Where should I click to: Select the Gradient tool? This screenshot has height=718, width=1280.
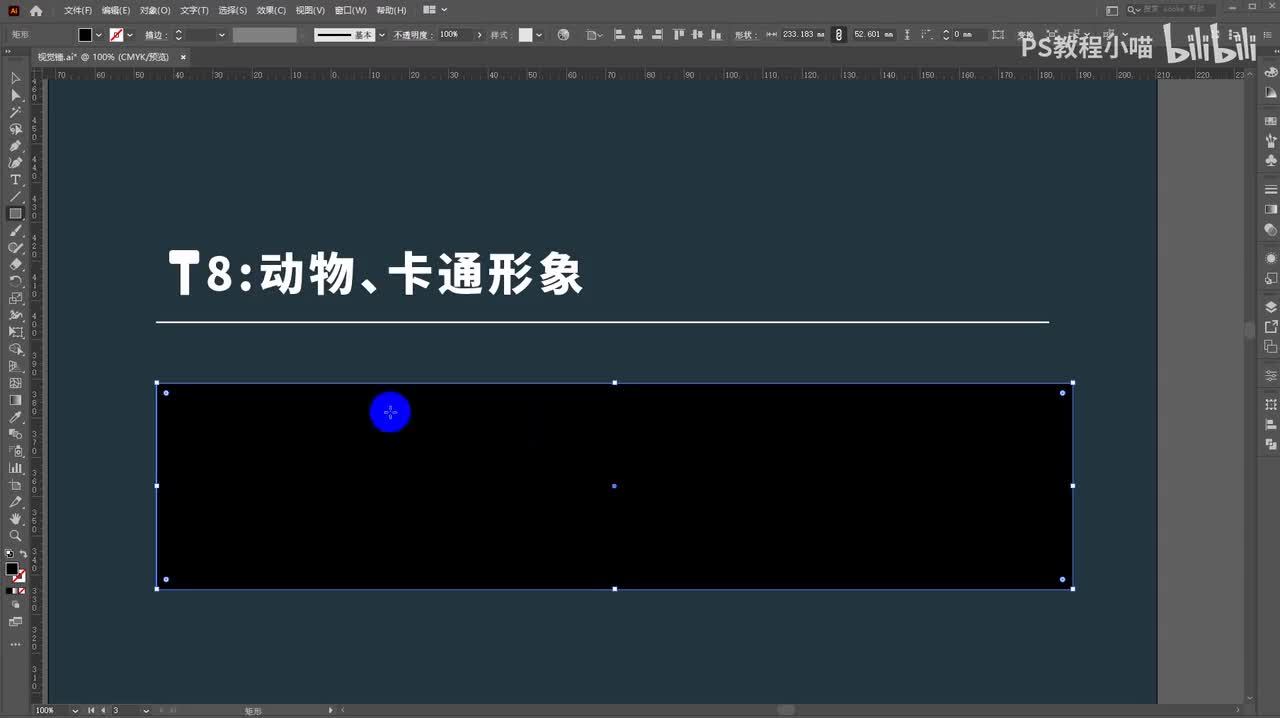pos(15,400)
